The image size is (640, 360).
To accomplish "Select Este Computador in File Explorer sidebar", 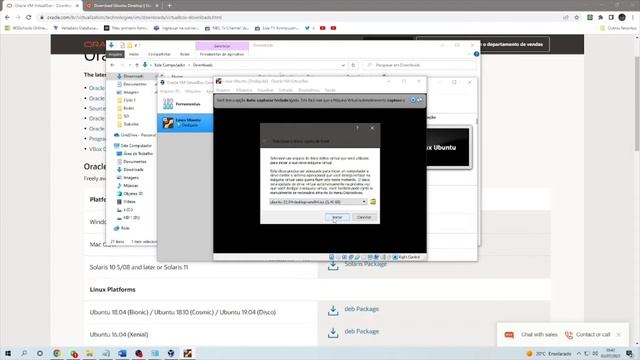I will 133,146.
